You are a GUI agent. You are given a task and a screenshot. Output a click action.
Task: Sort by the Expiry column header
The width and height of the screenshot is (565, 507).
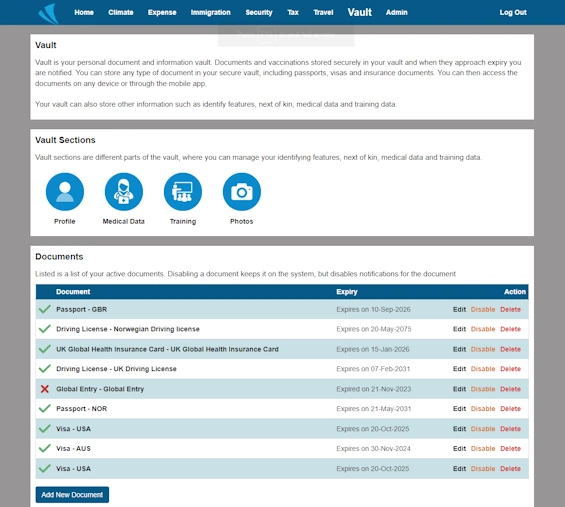coord(347,292)
